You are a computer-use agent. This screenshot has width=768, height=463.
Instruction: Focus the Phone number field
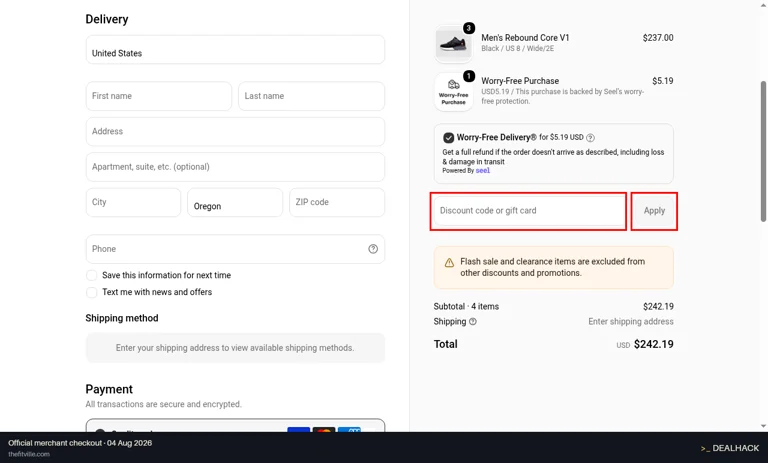click(235, 249)
